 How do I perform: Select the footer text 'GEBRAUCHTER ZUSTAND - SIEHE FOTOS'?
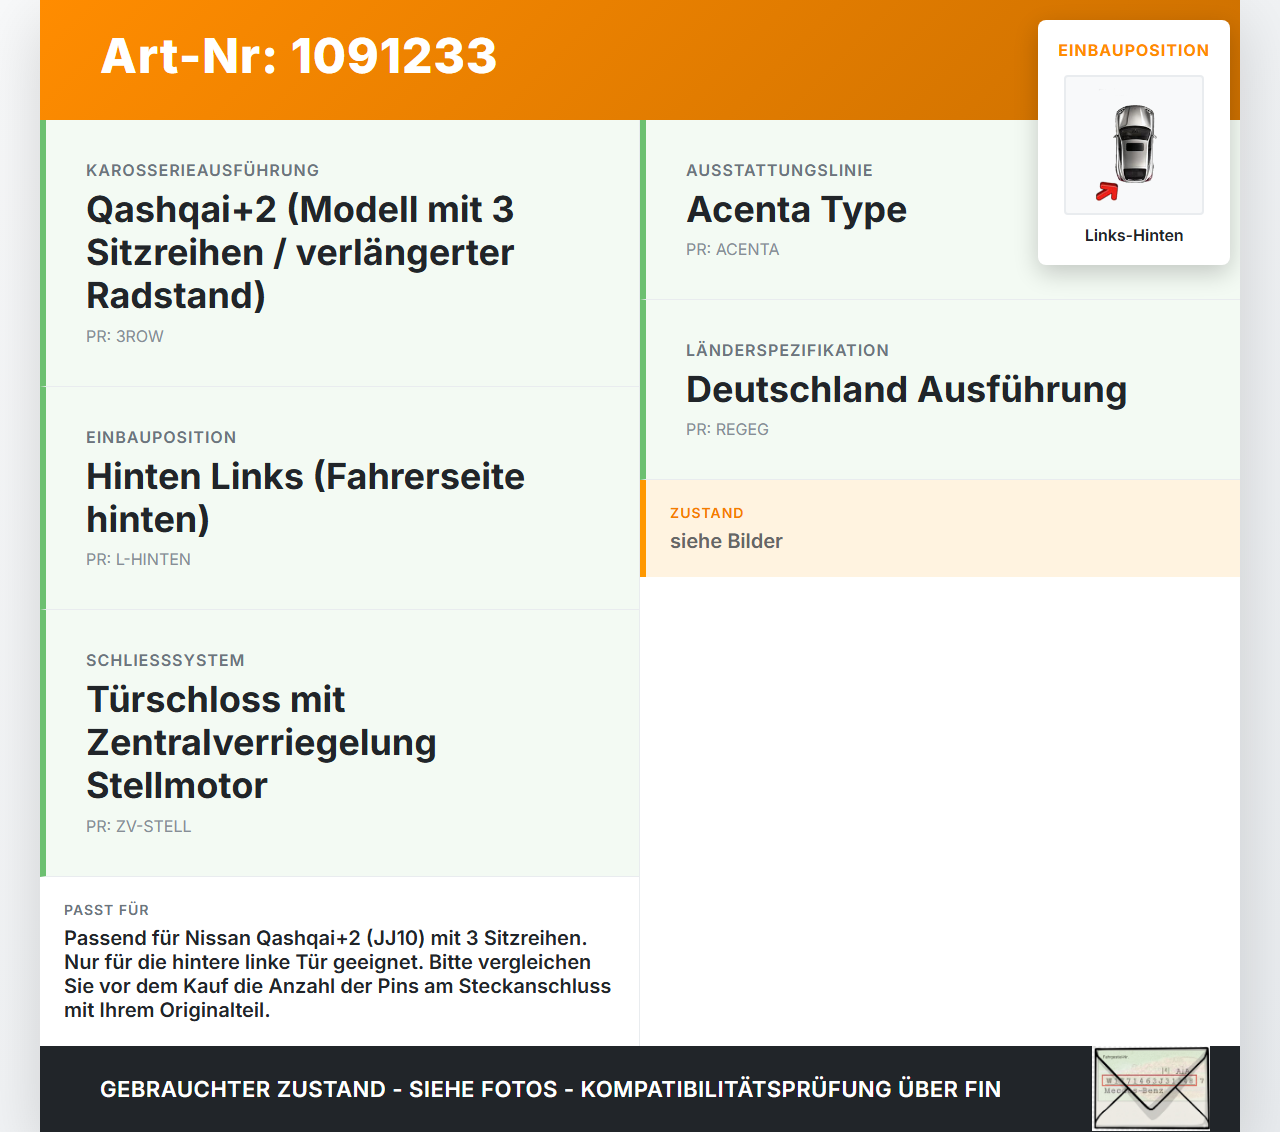[x=329, y=1089]
